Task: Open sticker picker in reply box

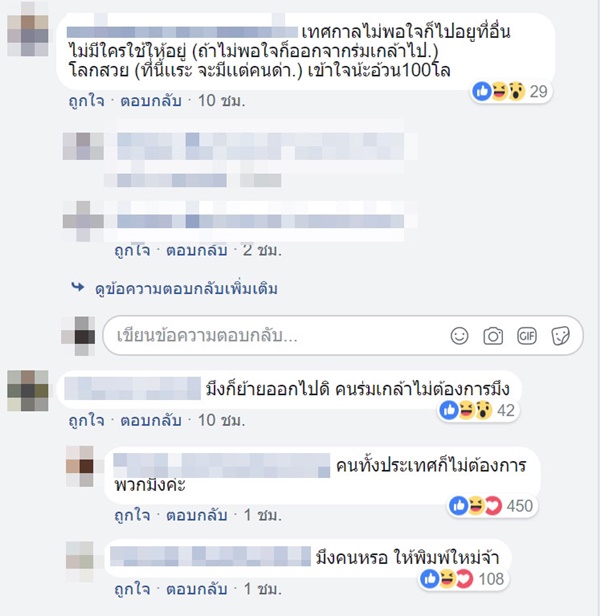Action: [560, 336]
